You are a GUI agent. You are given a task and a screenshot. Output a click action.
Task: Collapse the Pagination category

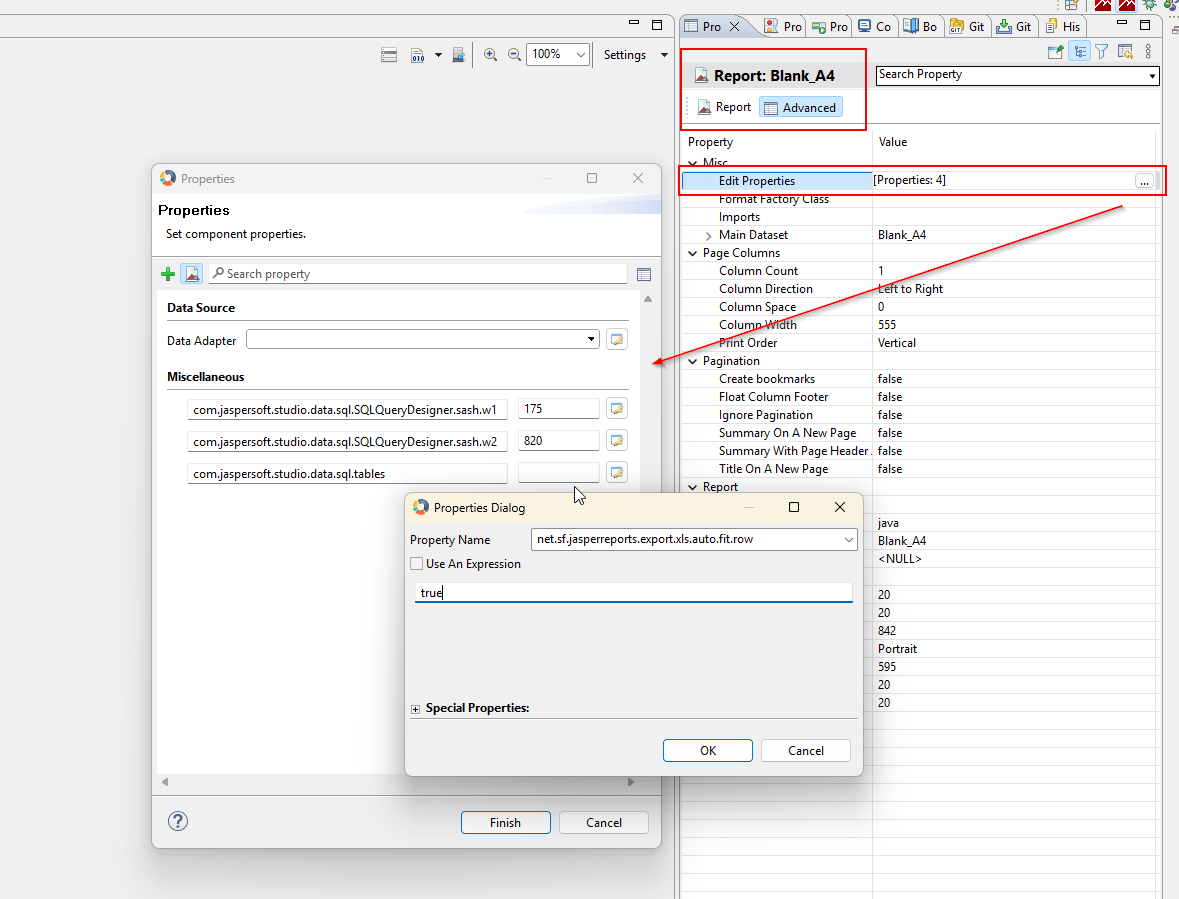coord(693,362)
